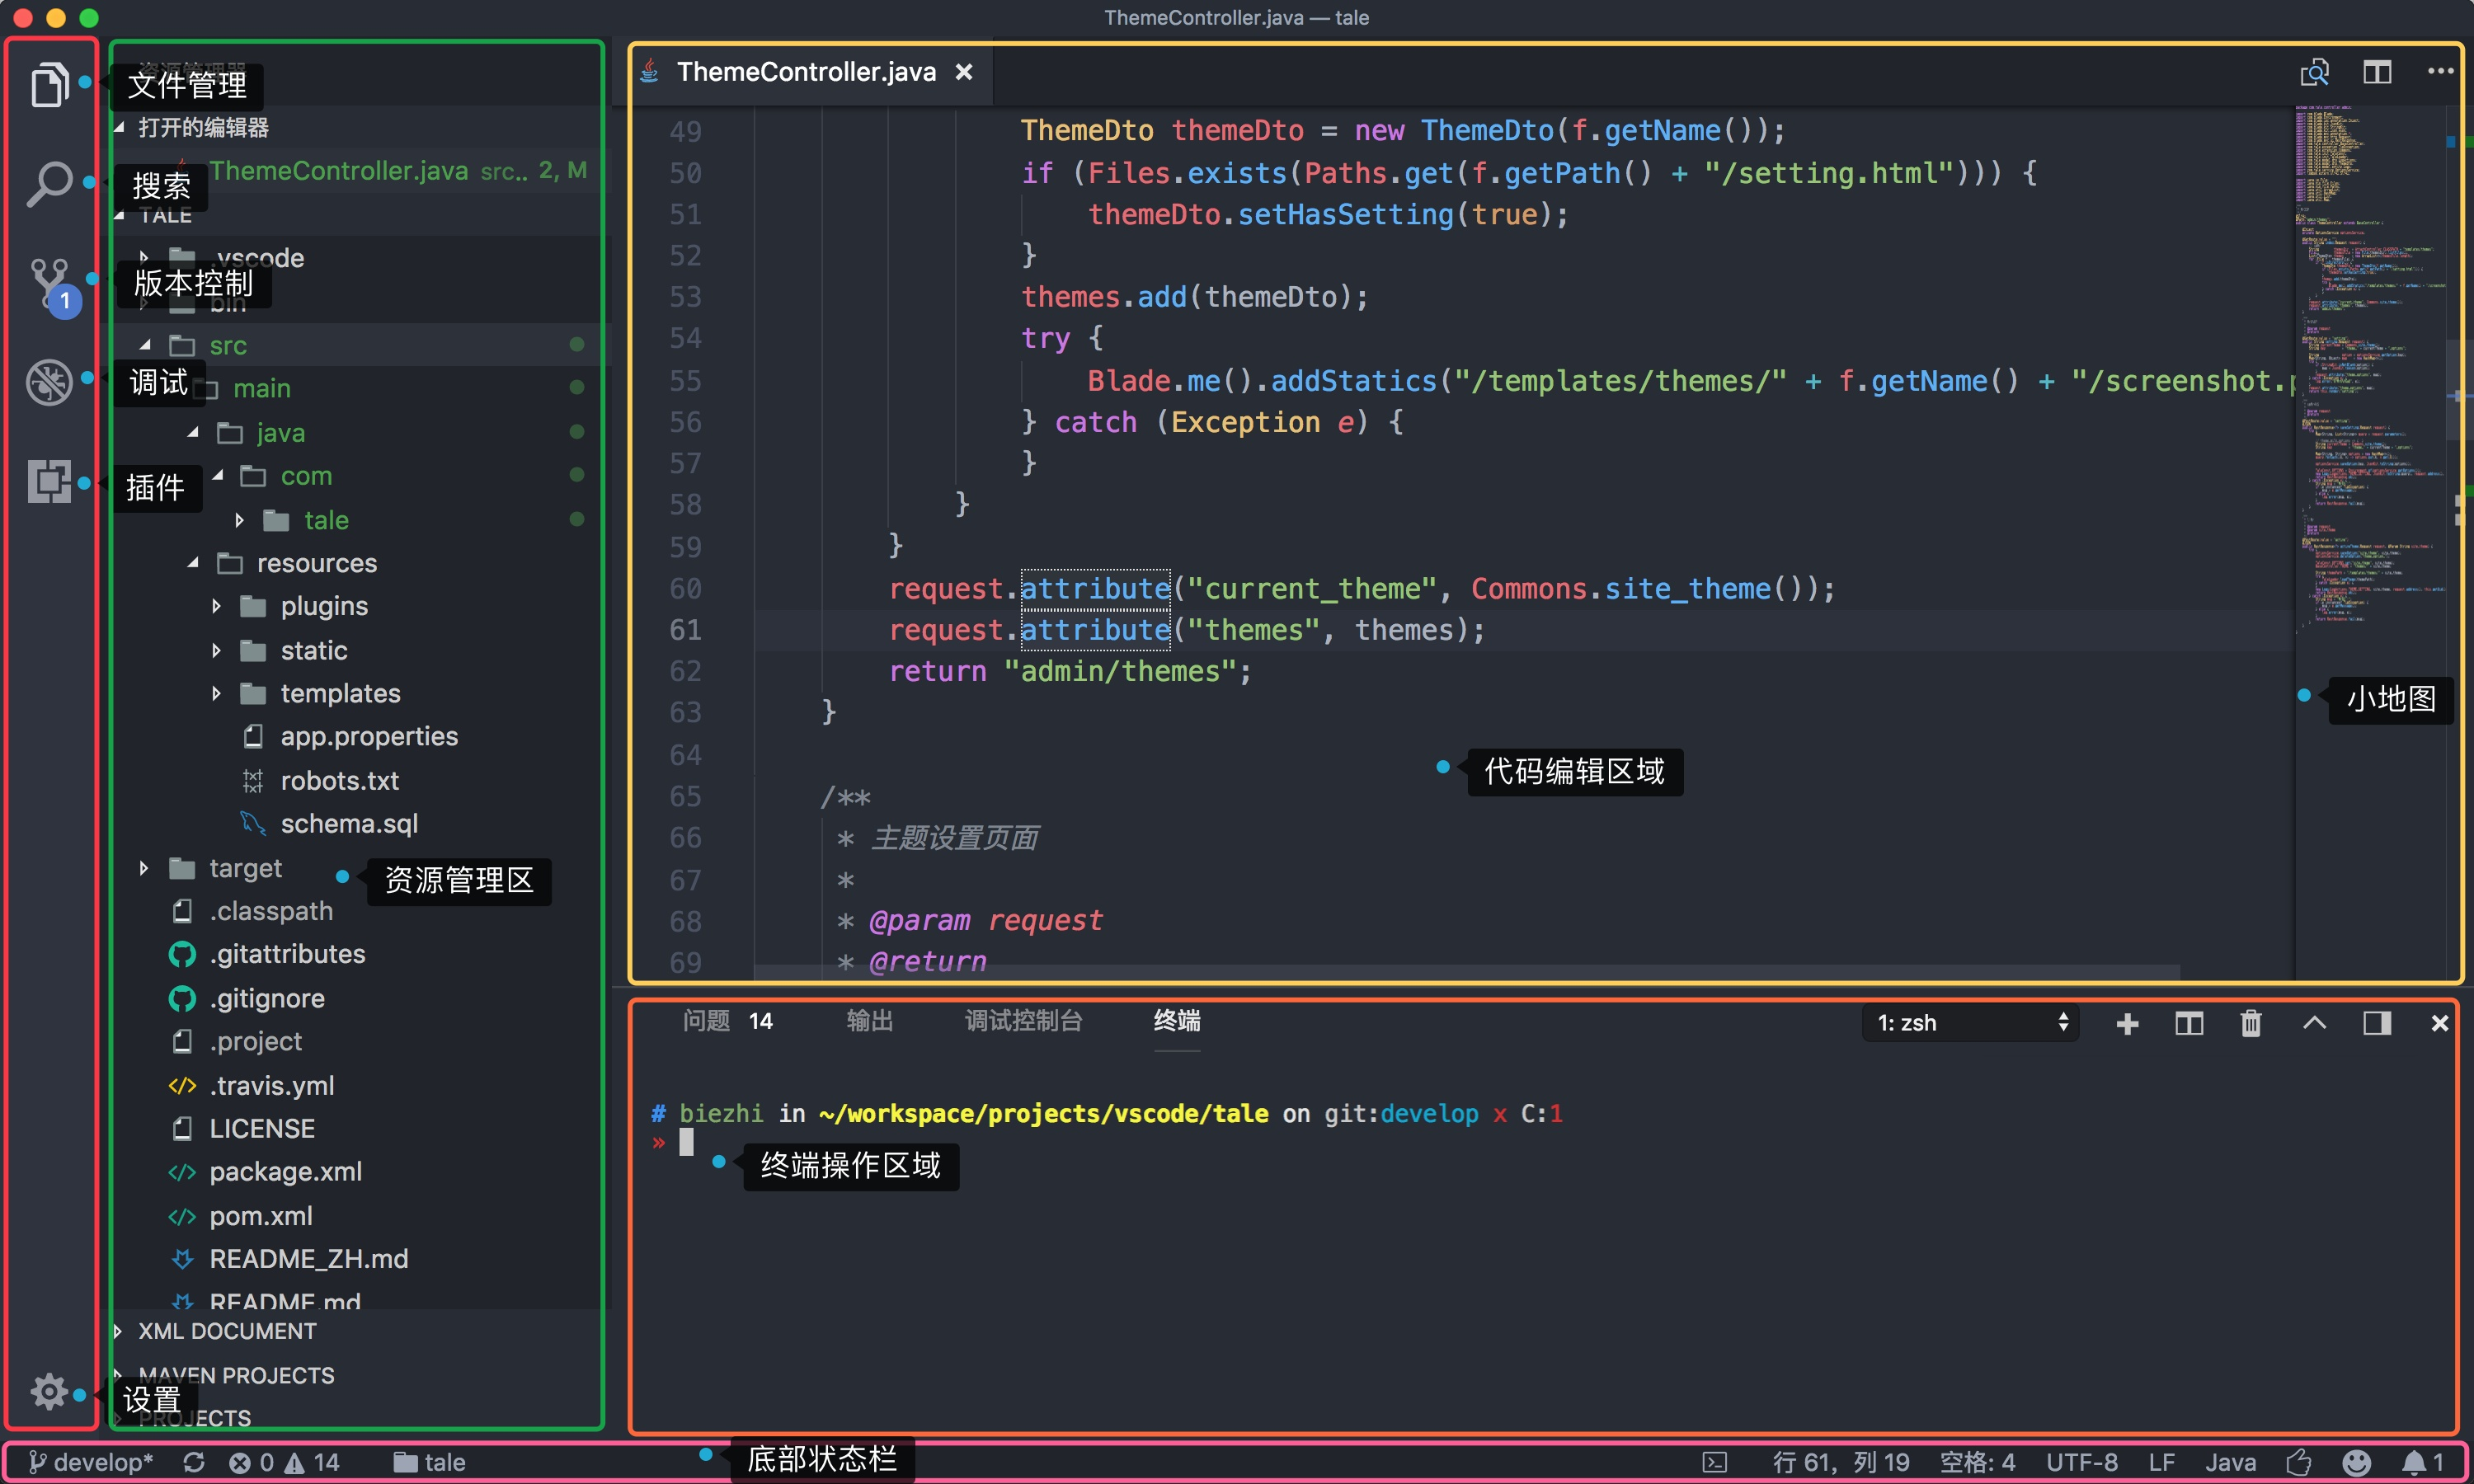Open the Explorer files icon in activity bar
This screenshot has height=1484, width=2474.
49,84
